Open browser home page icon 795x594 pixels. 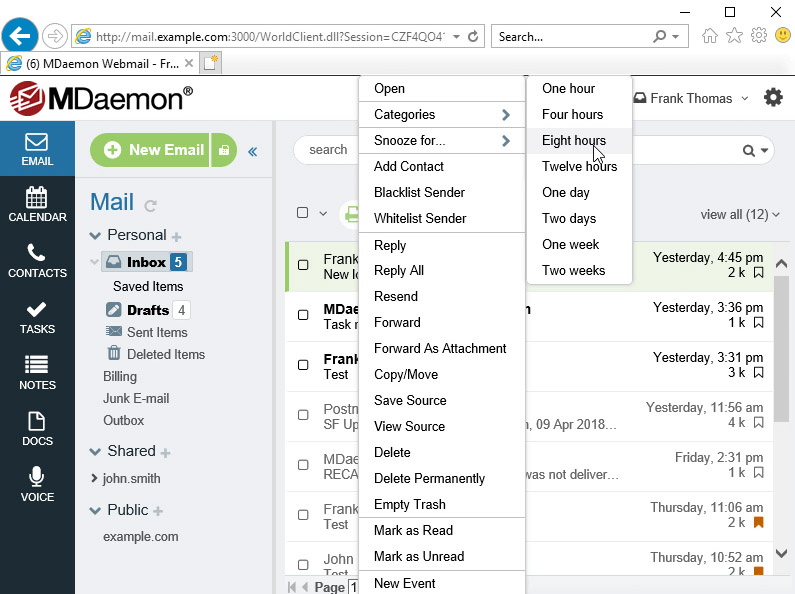(710, 35)
